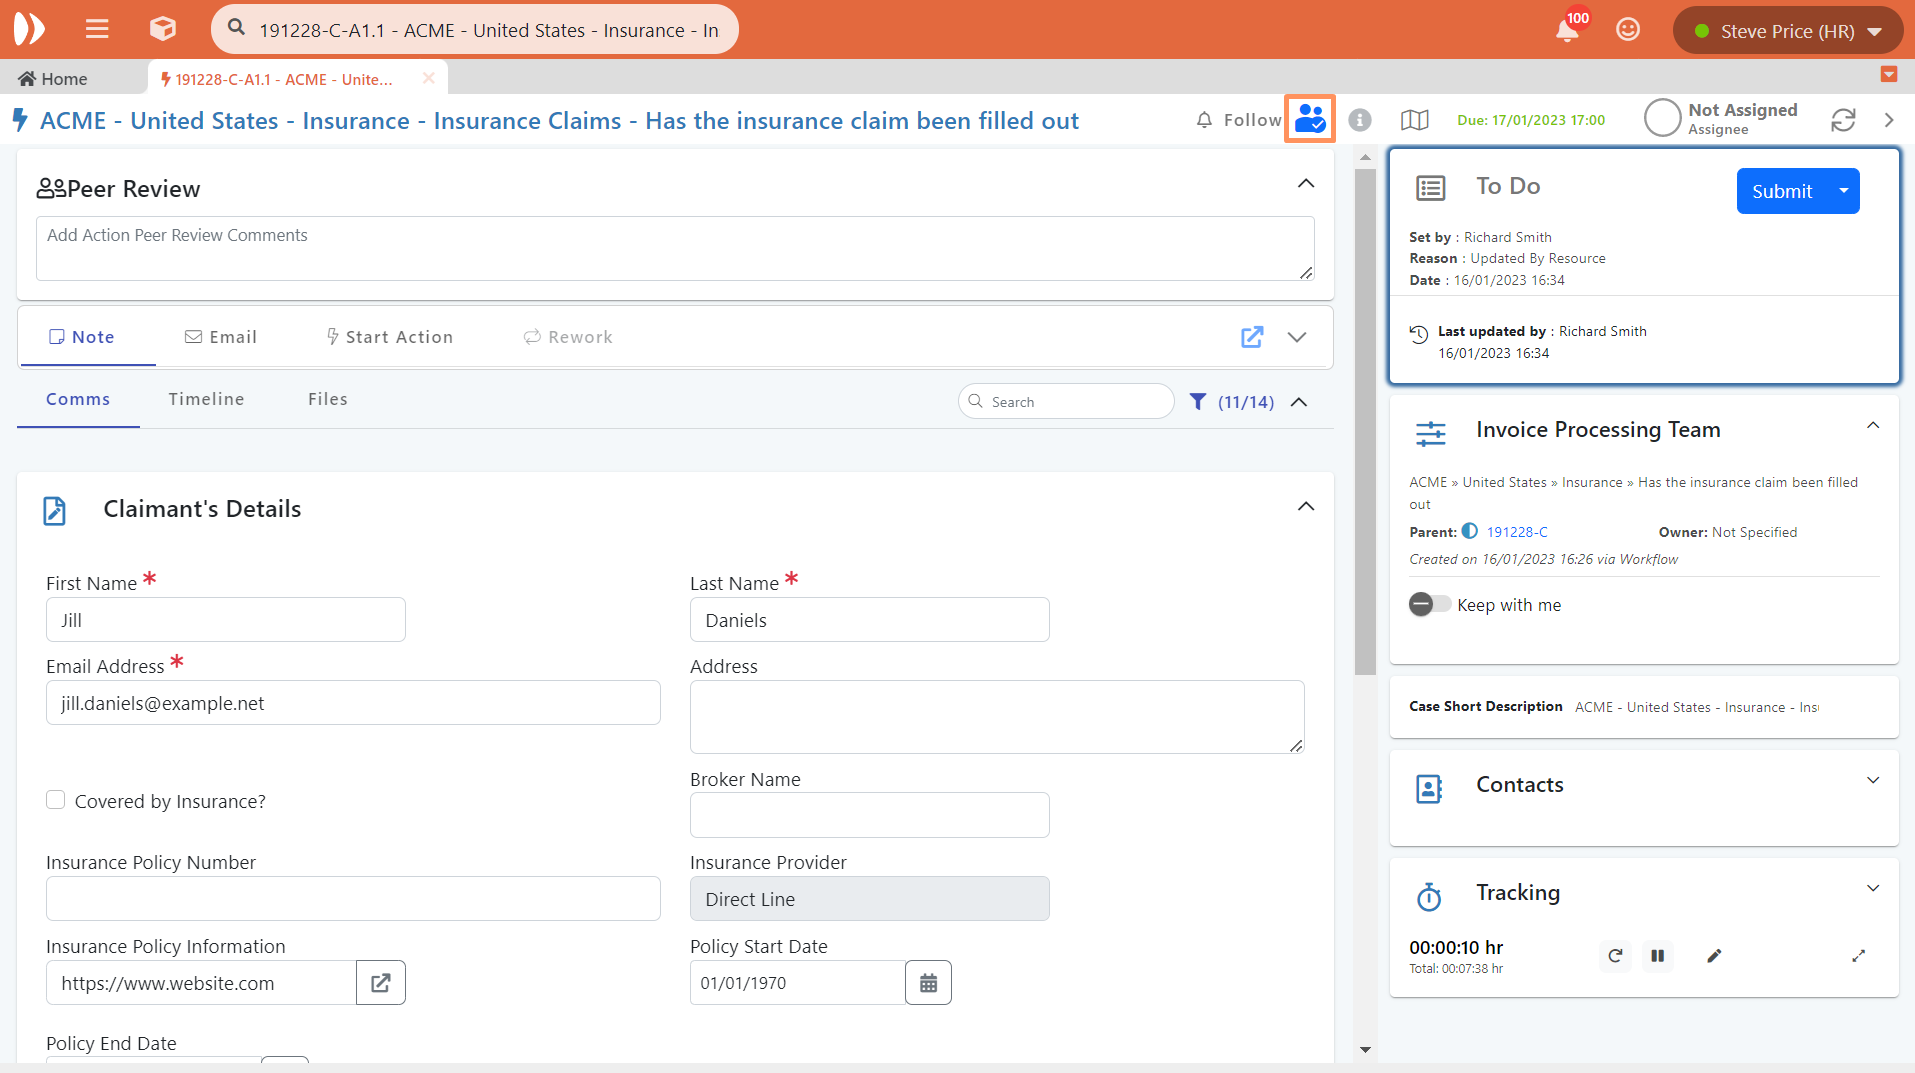Check the Covered by Insurance checkbox
This screenshot has width=1915, height=1073.
[x=56, y=800]
